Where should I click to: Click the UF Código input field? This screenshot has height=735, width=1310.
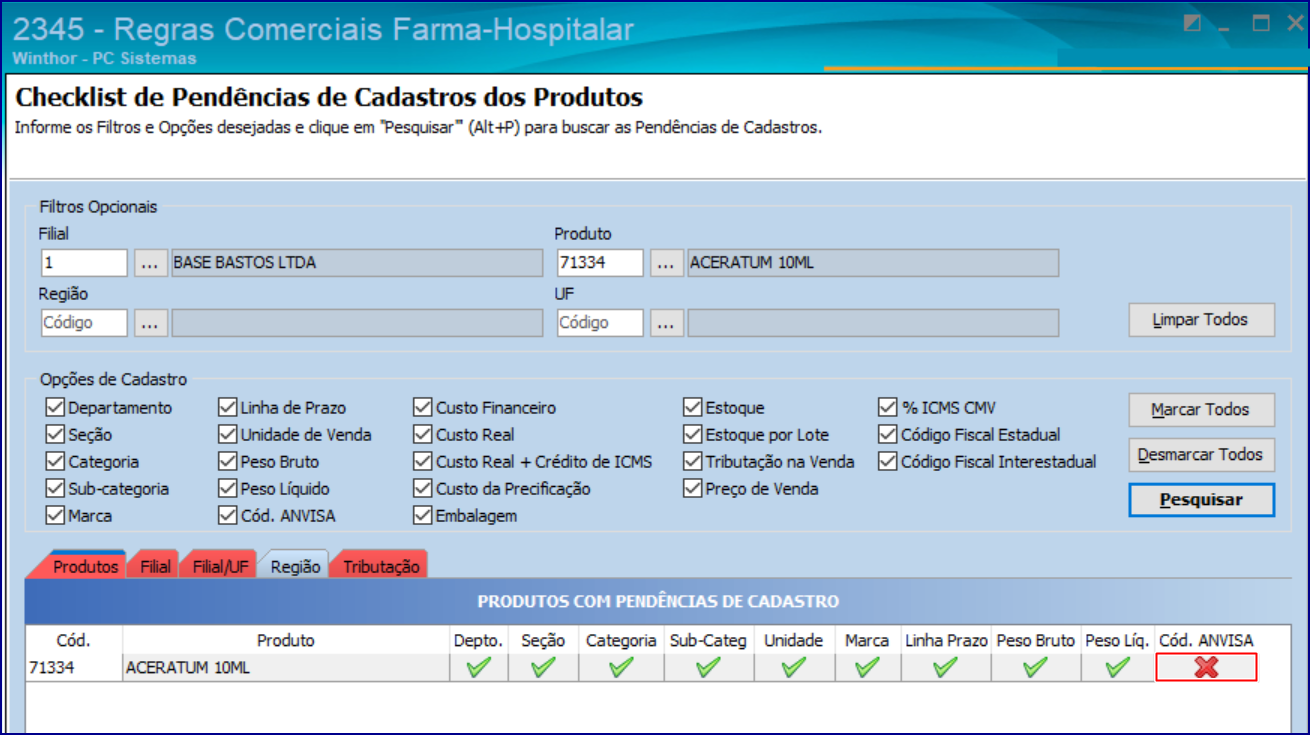coord(600,323)
